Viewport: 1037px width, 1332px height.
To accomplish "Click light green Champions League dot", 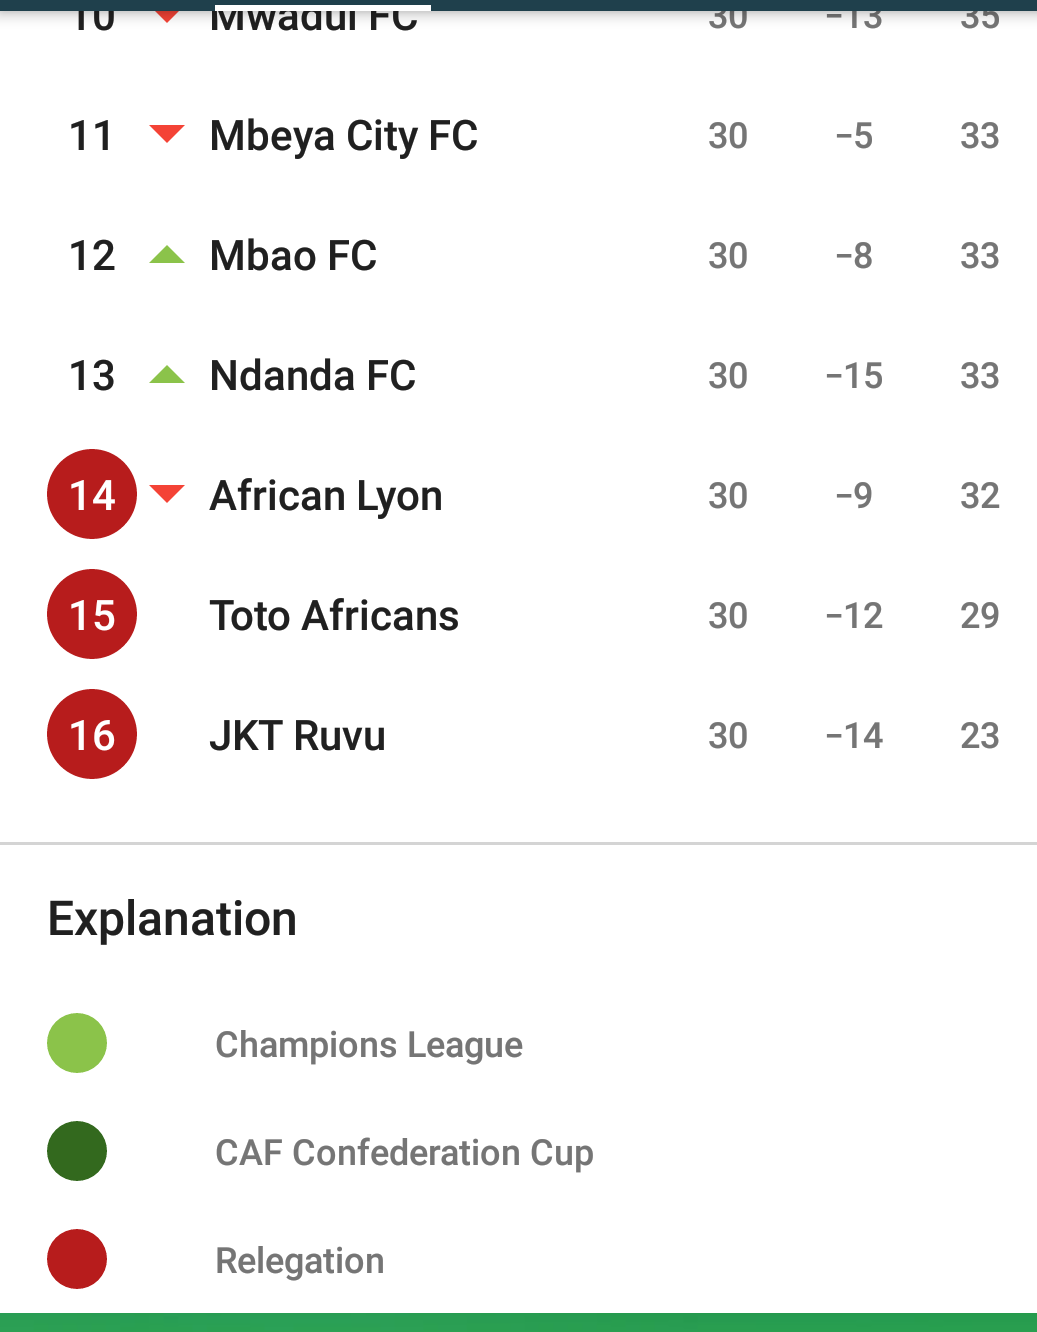I will point(77,1043).
